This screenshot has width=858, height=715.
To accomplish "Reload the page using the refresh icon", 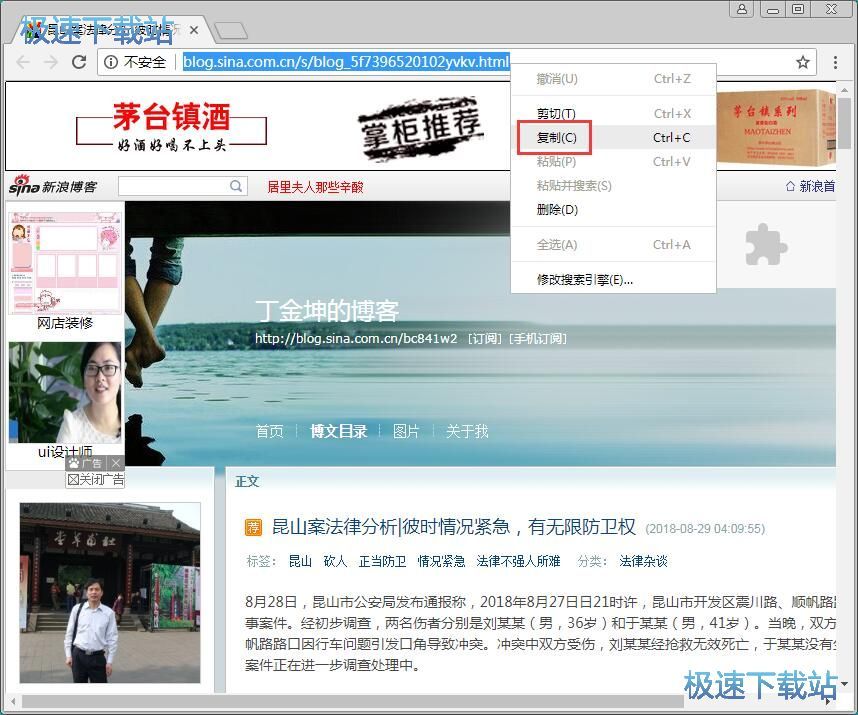I will [79, 62].
